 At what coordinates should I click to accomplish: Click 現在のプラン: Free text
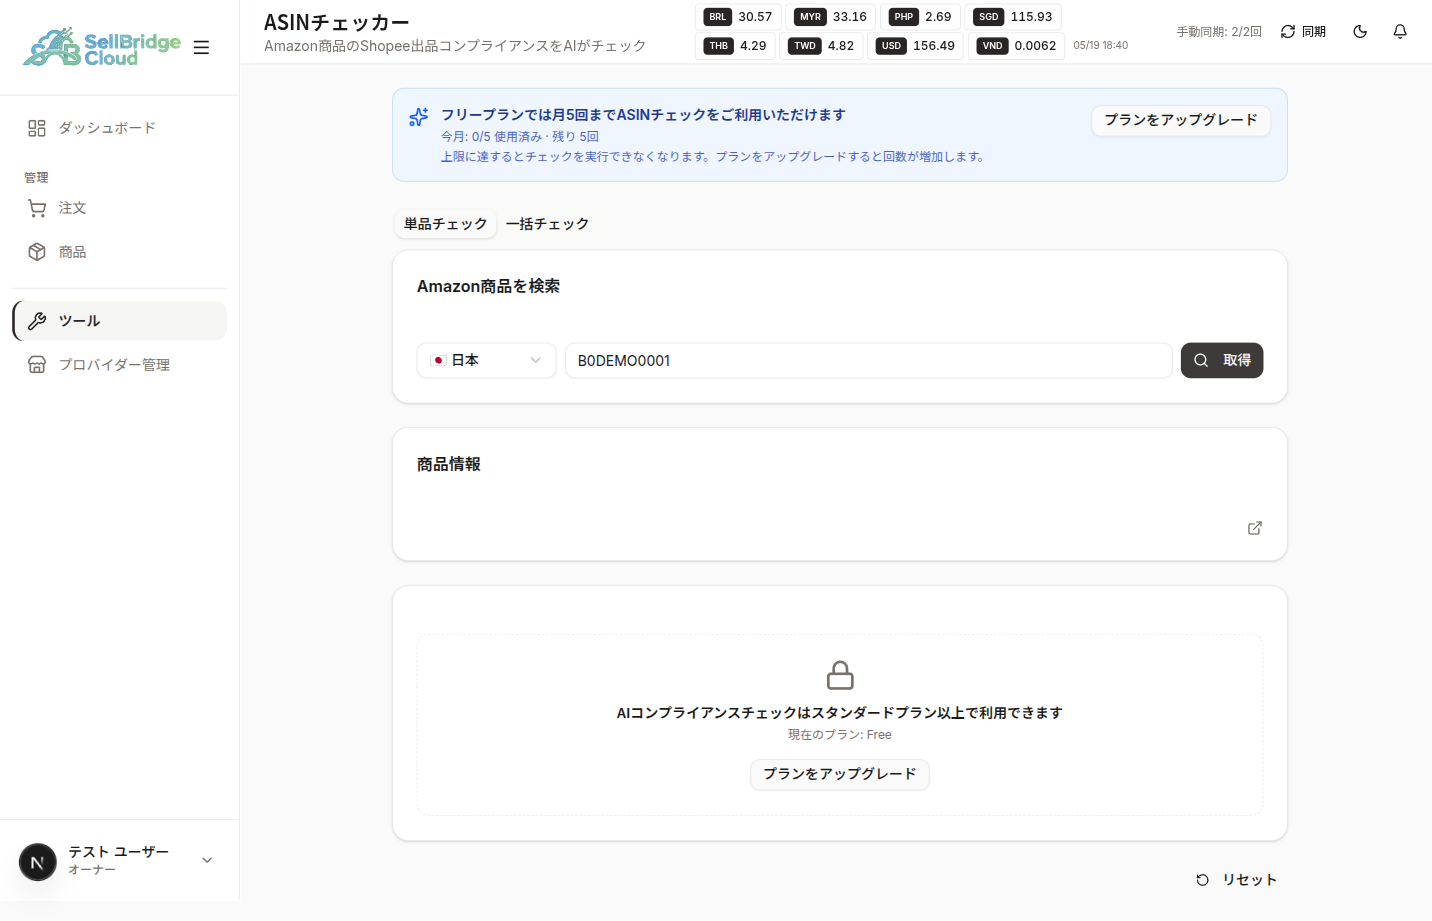point(840,735)
